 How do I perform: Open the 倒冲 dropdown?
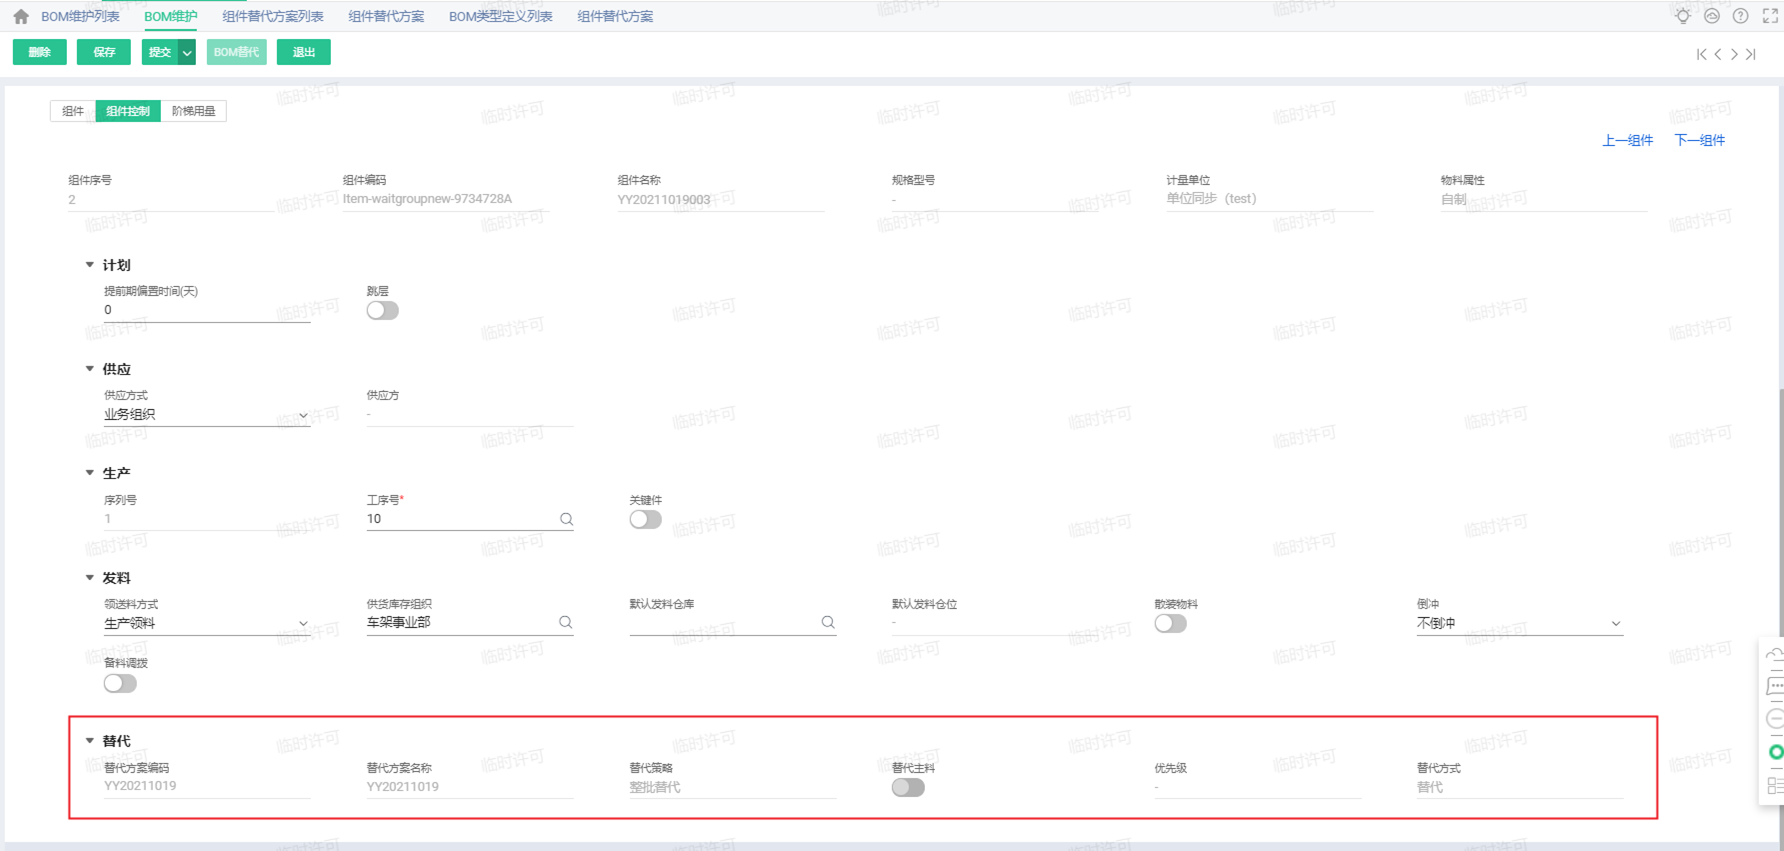[1519, 623]
